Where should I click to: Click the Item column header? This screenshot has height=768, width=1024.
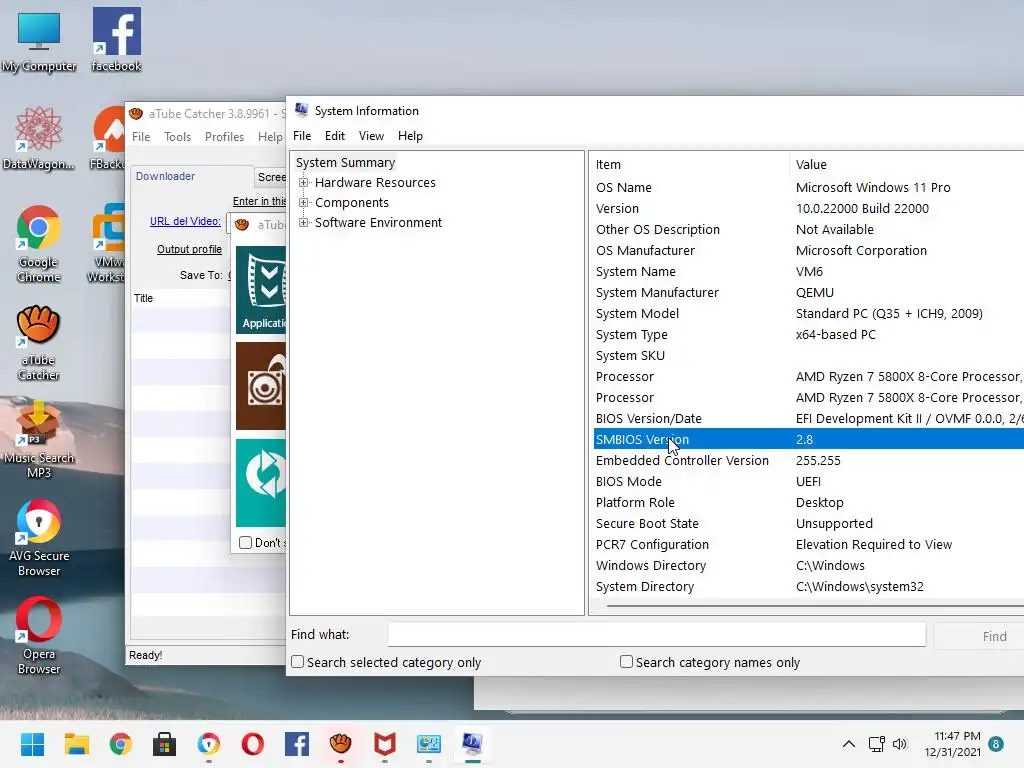click(689, 165)
